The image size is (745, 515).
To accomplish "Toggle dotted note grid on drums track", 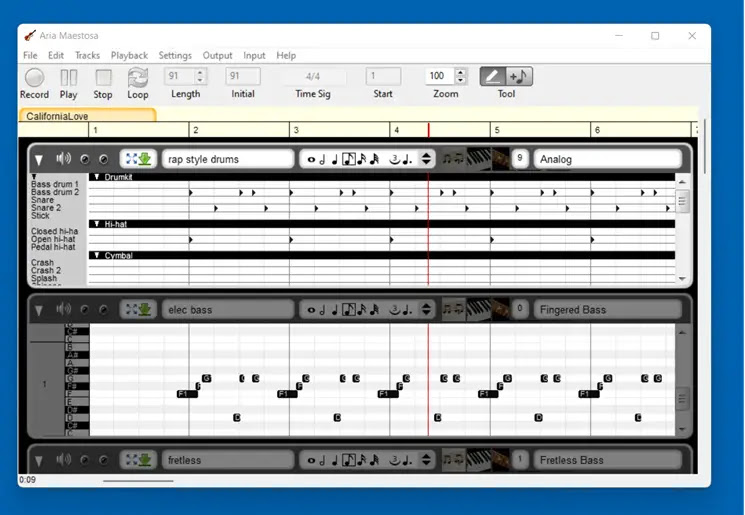I will tap(408, 159).
